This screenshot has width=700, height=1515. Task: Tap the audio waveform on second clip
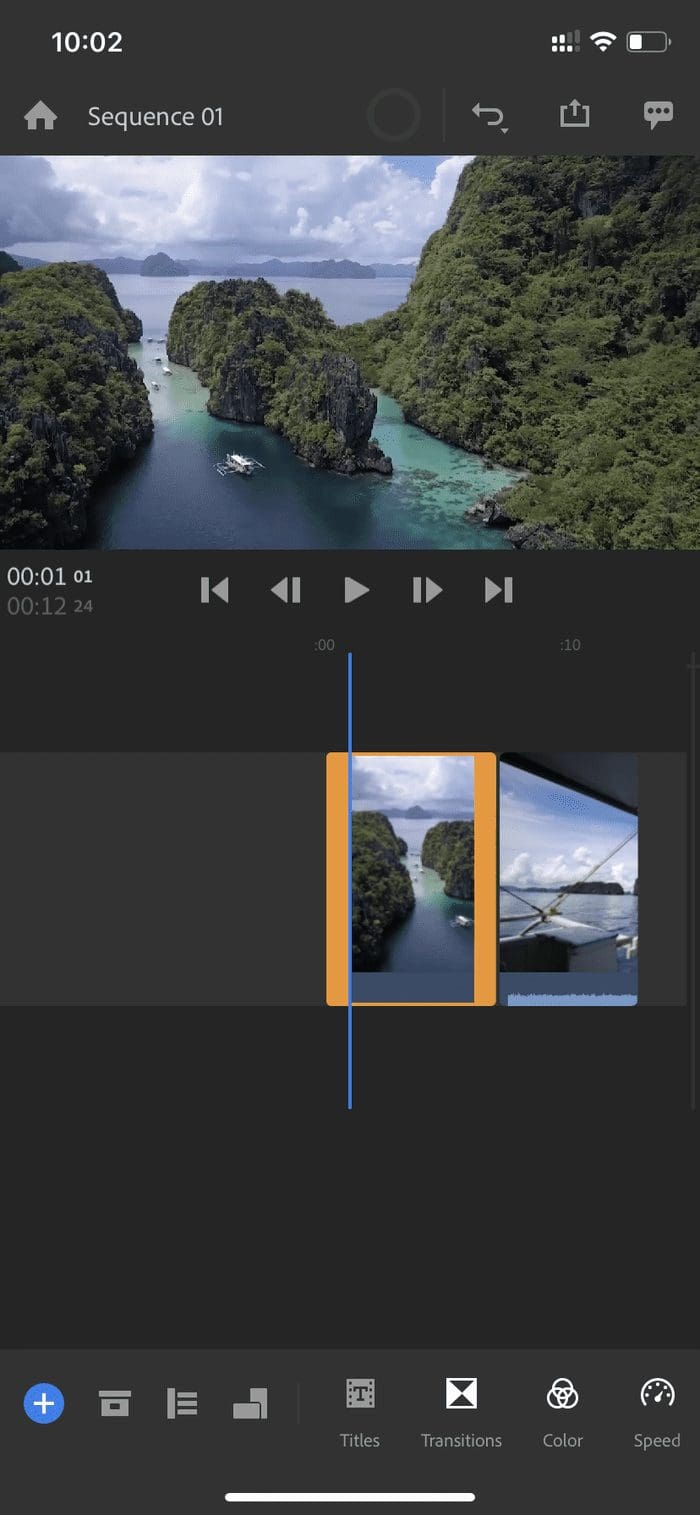[x=571, y=997]
